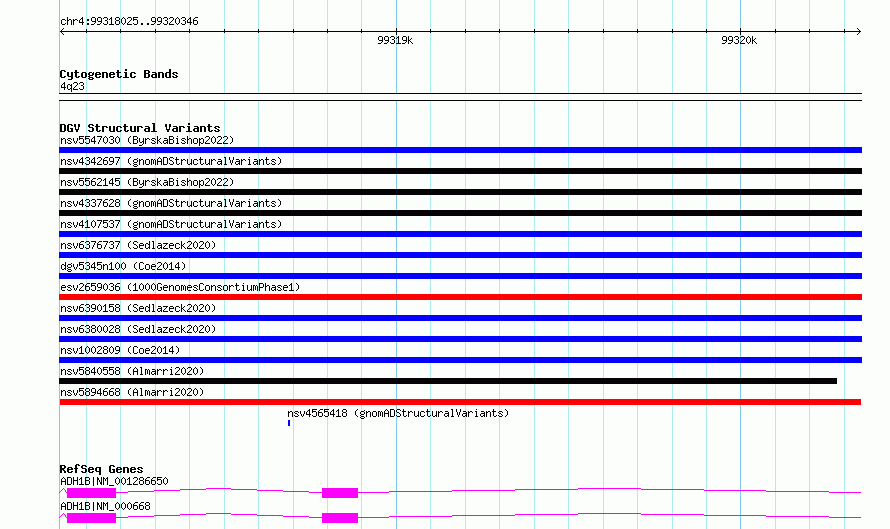This screenshot has width=890, height=529.
Task: Click the first exon of ADH1B|NM_000668
Action: point(91,518)
